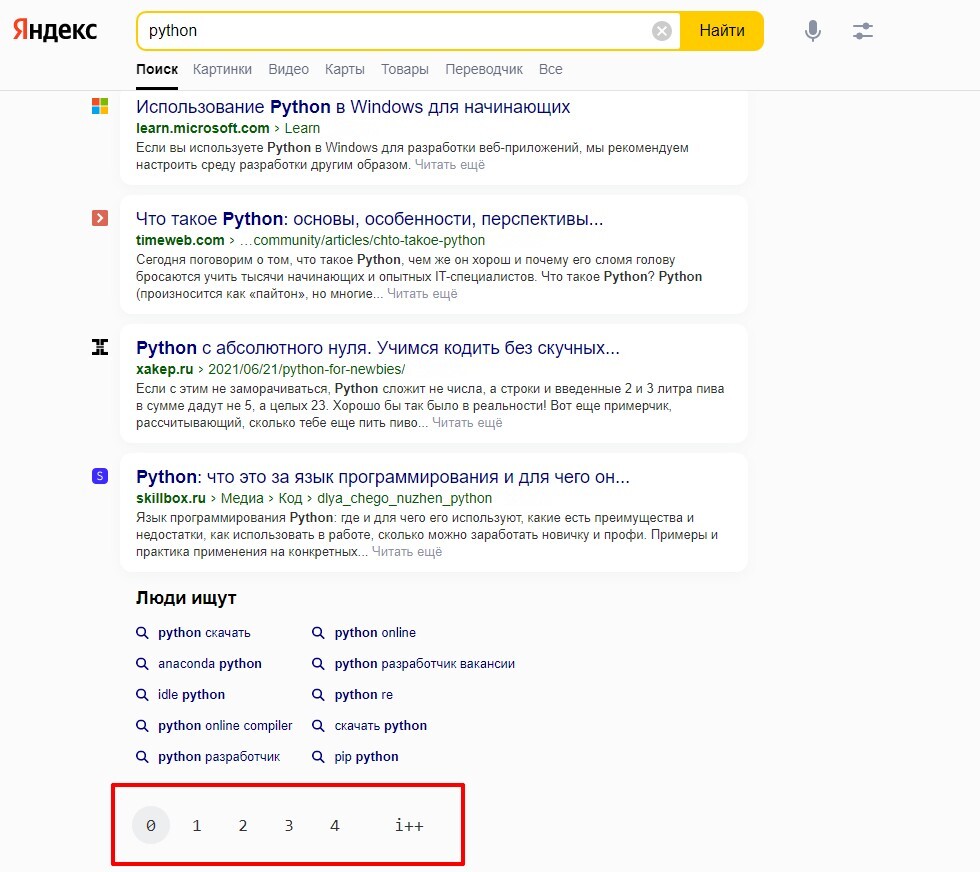Search suggestion anaconda python
The height and width of the screenshot is (872, 980).
[x=209, y=664]
